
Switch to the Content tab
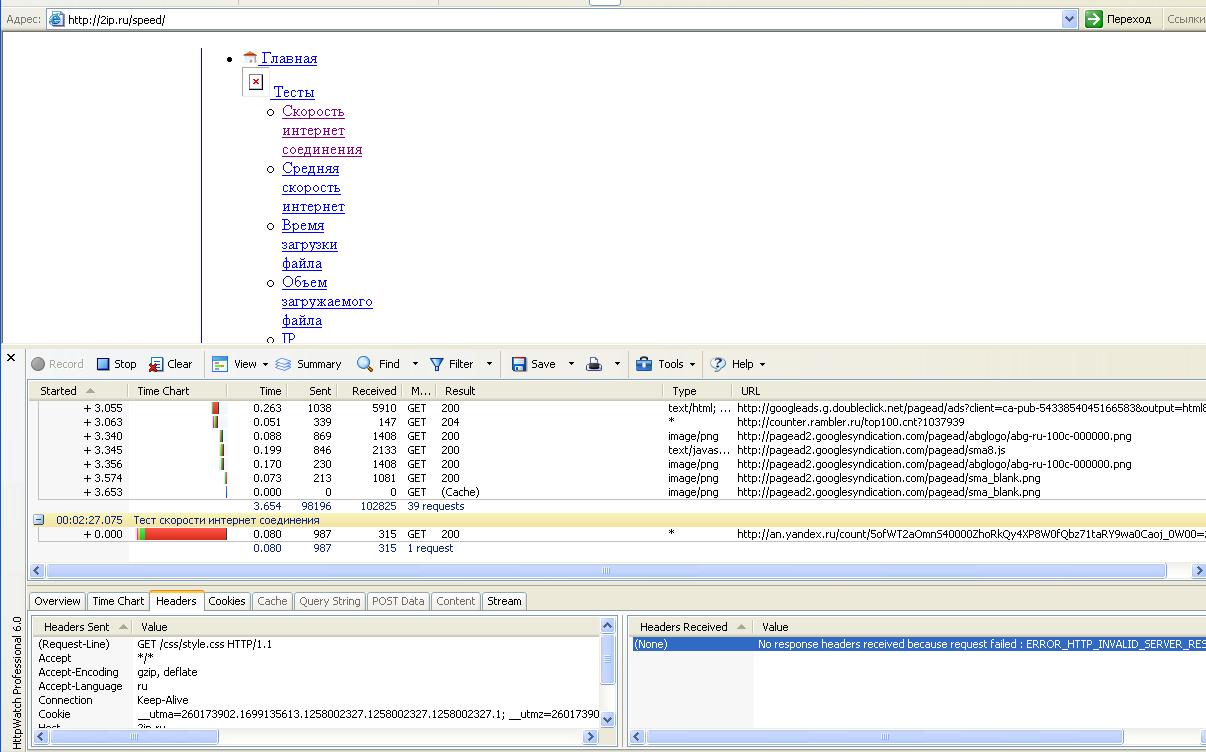(455, 601)
